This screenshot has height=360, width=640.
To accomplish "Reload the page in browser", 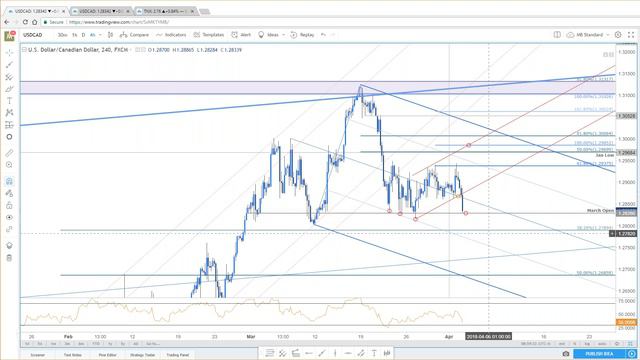I will coord(25,22).
